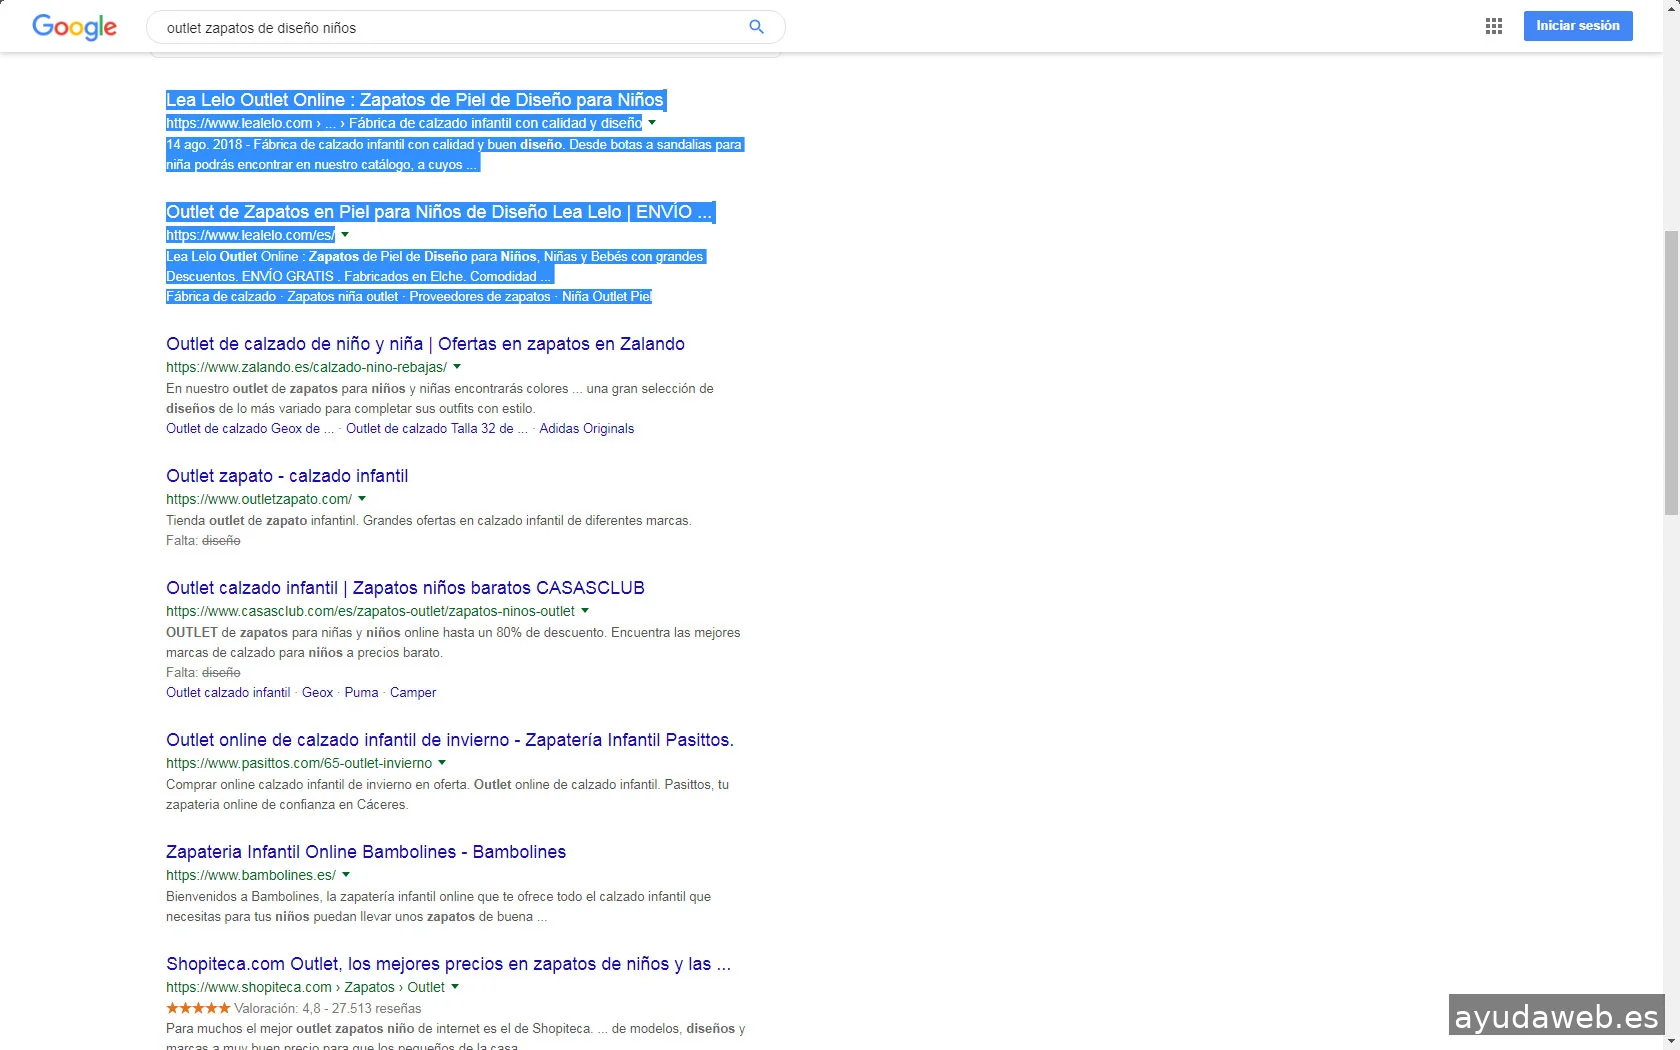Open the Google apps grid icon
Image resolution: width=1680 pixels, height=1050 pixels.
coord(1494,27)
